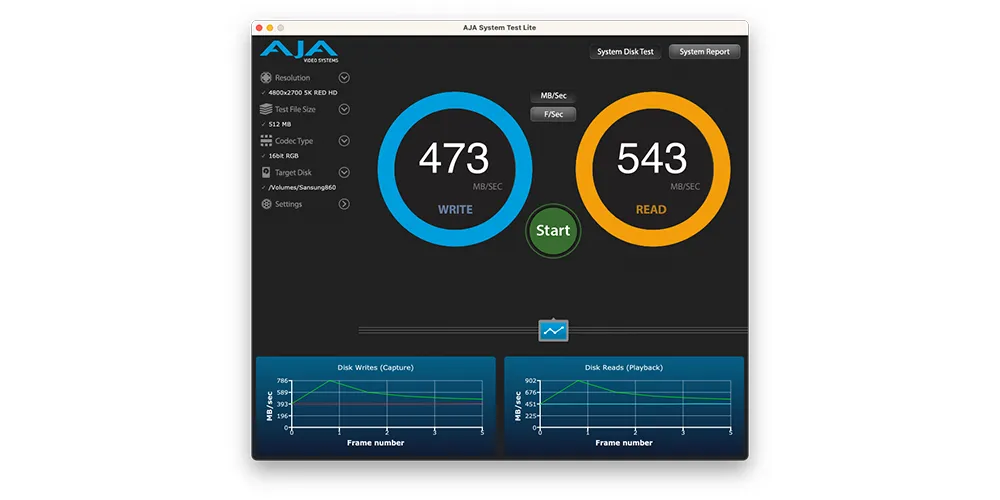Image resolution: width=1000 pixels, height=500 pixels.
Task: Switch units to F/Sec
Action: click(553, 114)
